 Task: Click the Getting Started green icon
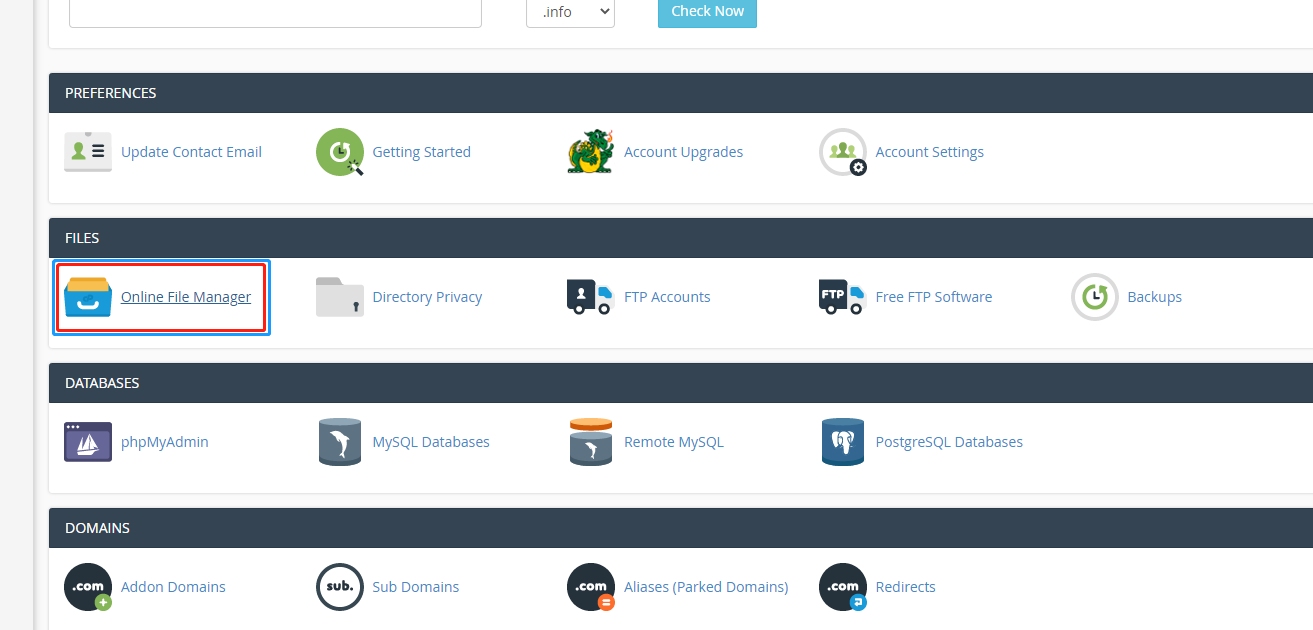[x=340, y=152]
